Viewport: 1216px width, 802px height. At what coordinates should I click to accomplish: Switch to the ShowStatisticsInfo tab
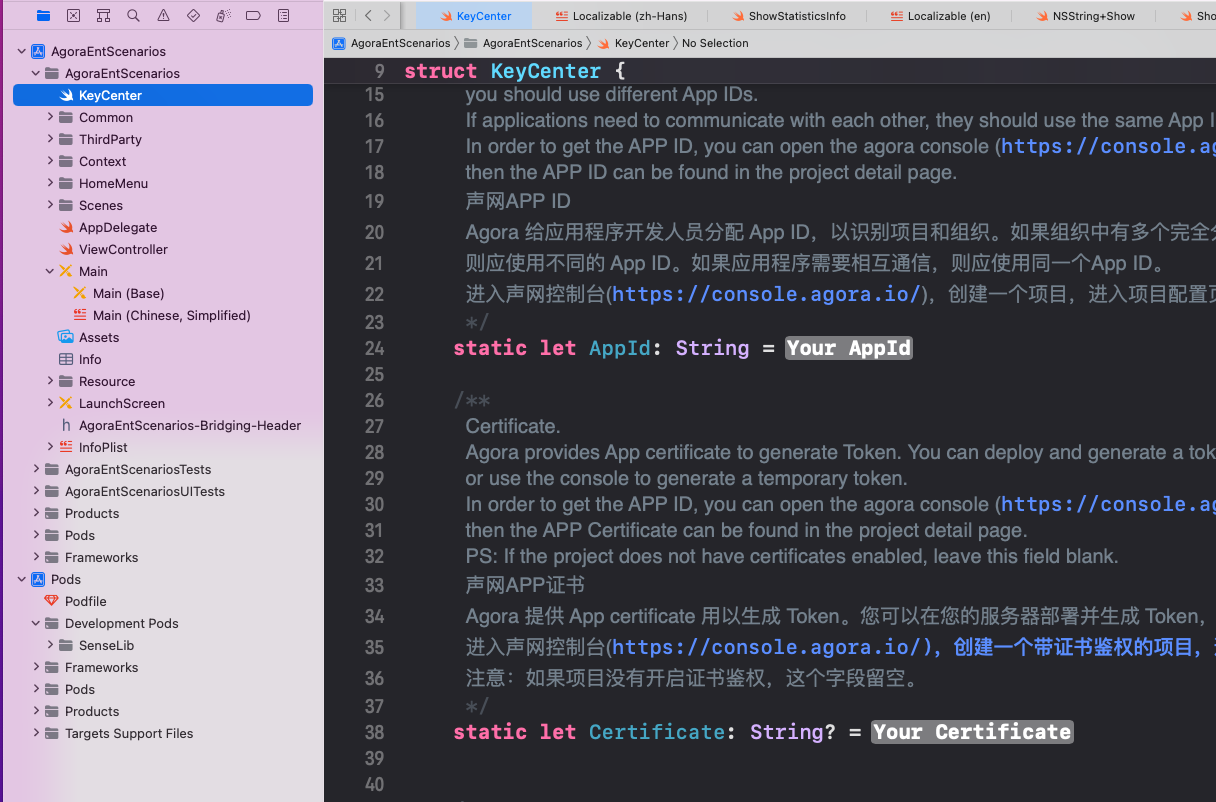pos(787,16)
